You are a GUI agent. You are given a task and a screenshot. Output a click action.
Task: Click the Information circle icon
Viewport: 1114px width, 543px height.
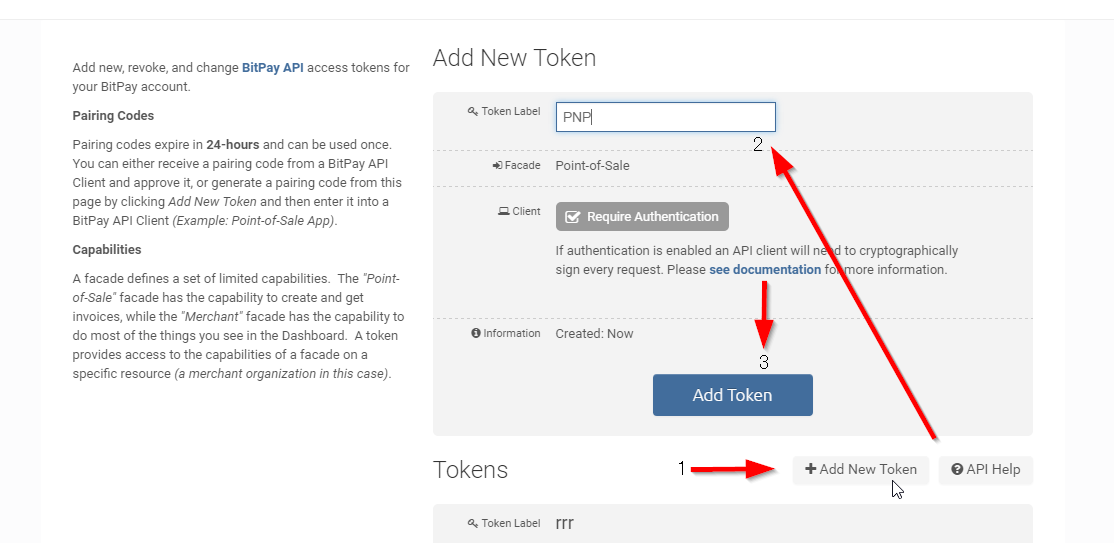(x=476, y=333)
